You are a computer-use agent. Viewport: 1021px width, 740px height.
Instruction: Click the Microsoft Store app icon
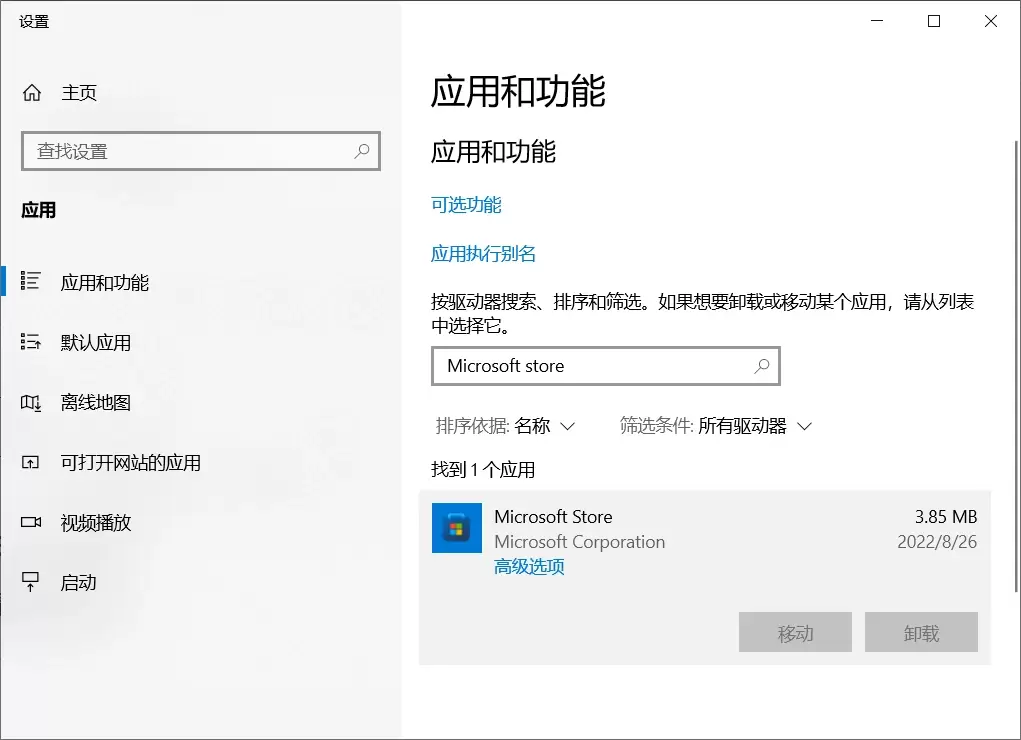pyautogui.click(x=457, y=528)
